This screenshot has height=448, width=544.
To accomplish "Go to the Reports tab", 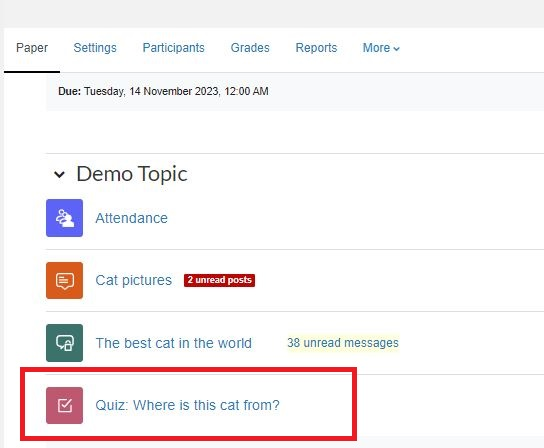I will point(316,48).
